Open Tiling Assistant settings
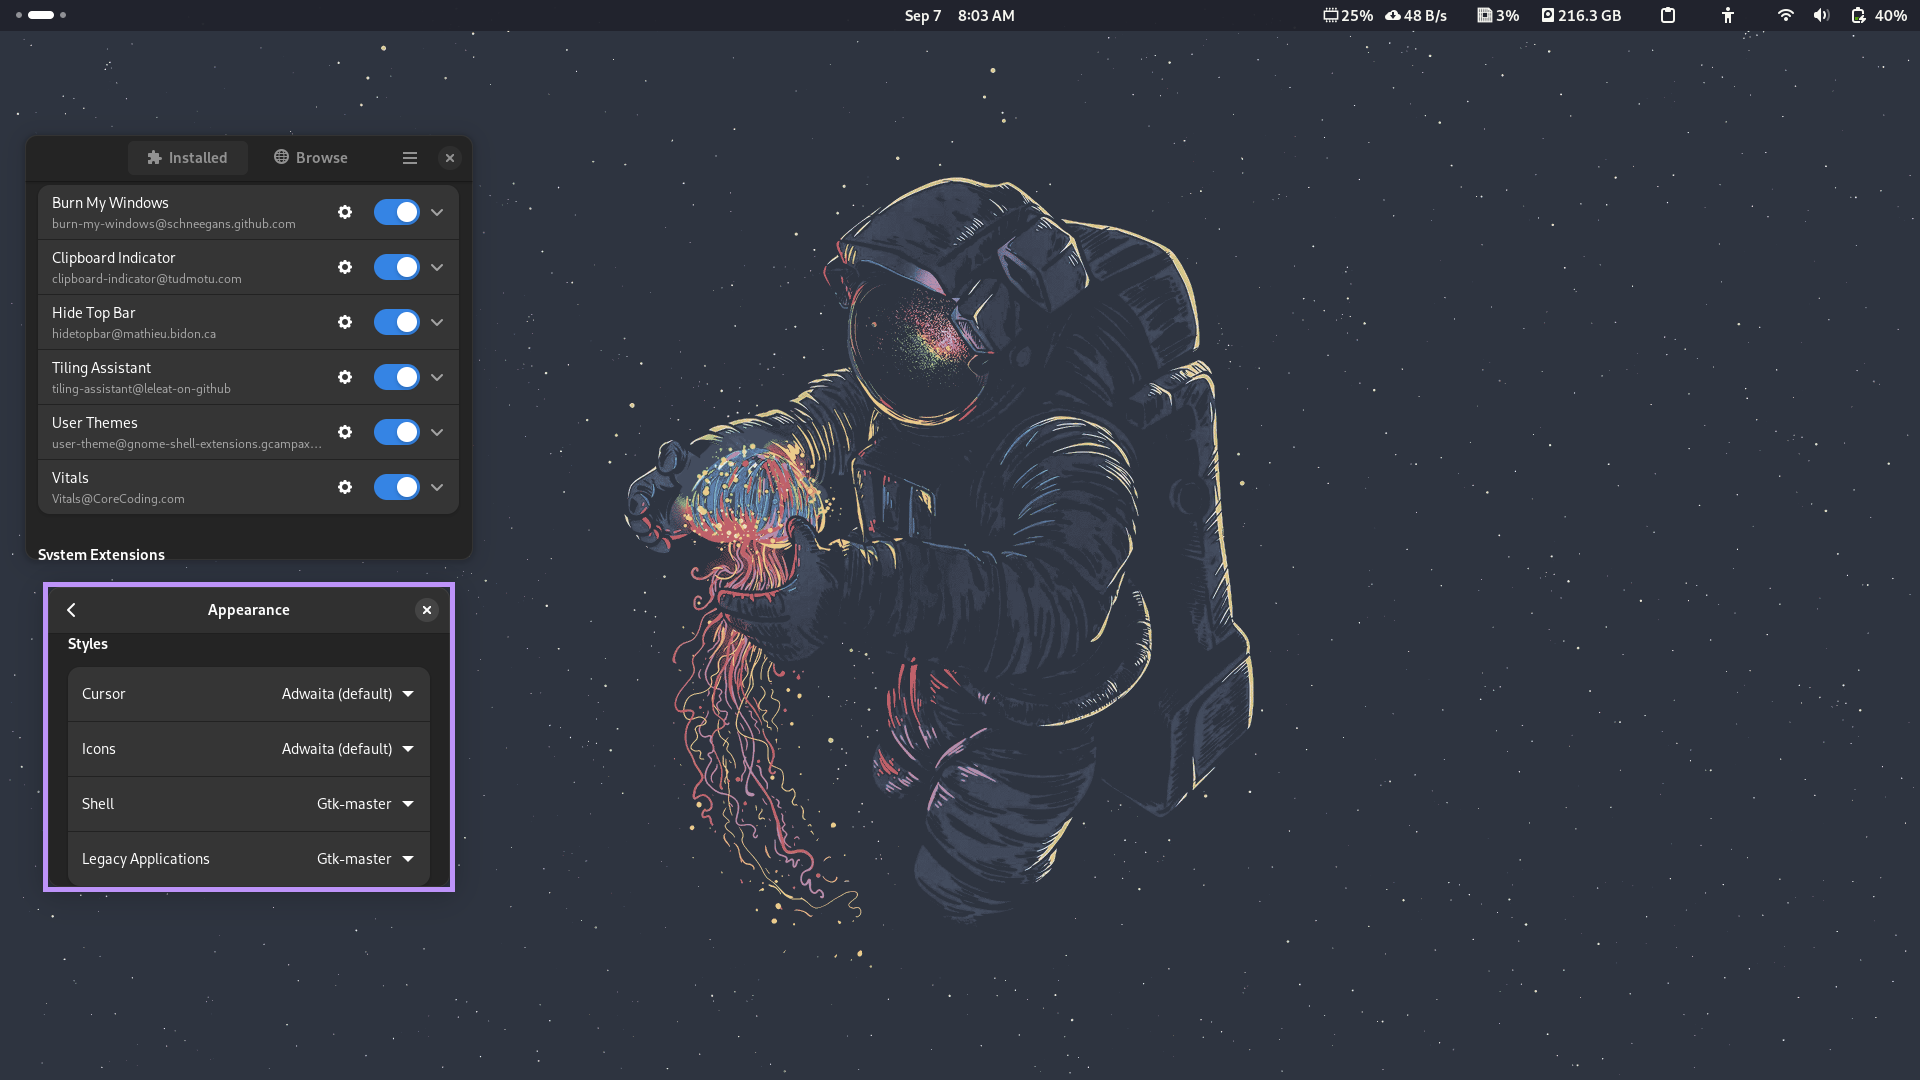The height and width of the screenshot is (1080, 1920). coord(344,377)
